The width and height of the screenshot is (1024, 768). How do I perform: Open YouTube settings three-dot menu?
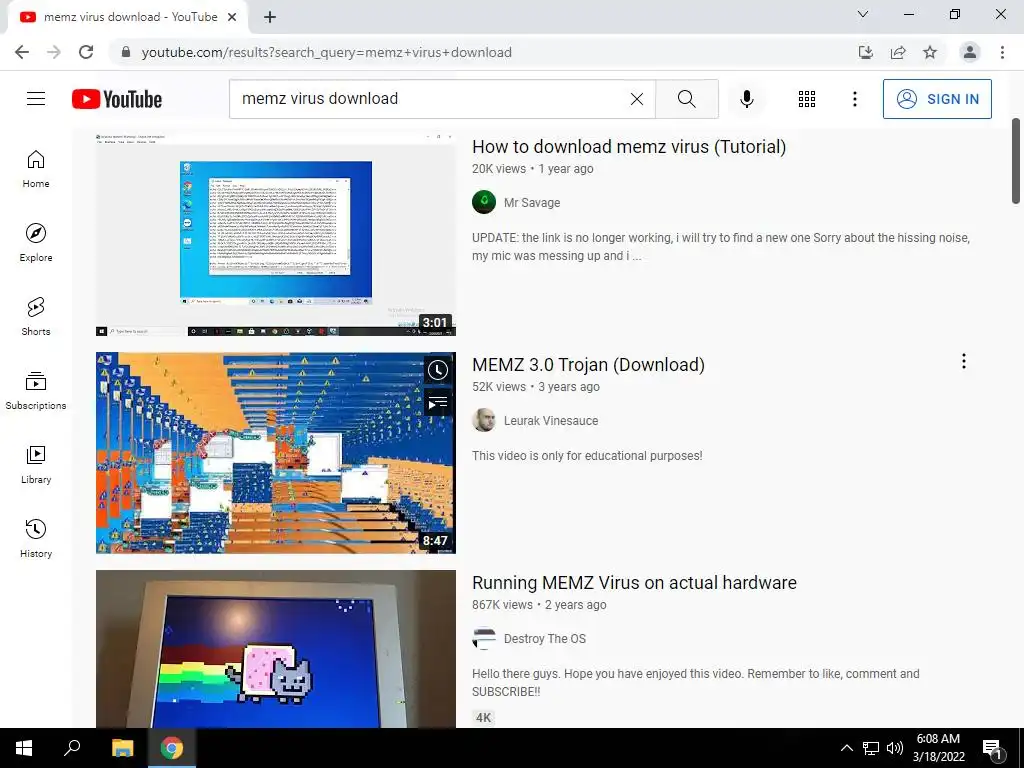854,99
